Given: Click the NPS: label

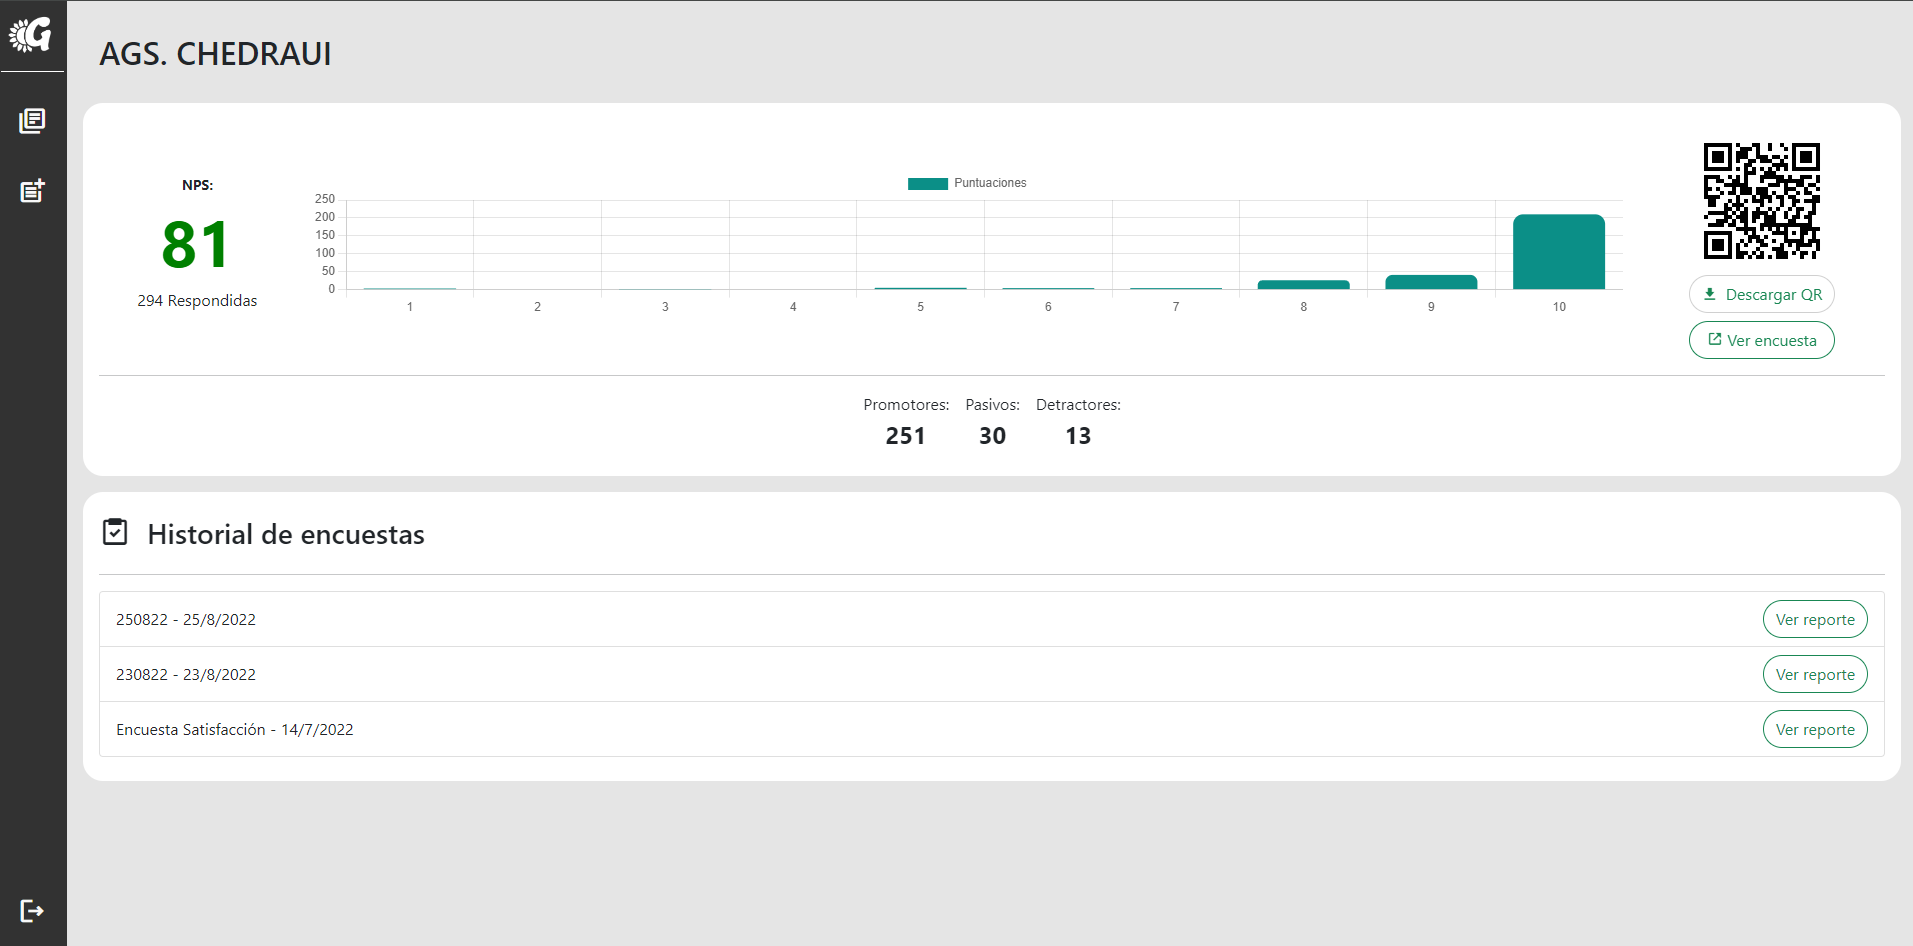Looking at the screenshot, I should point(197,185).
